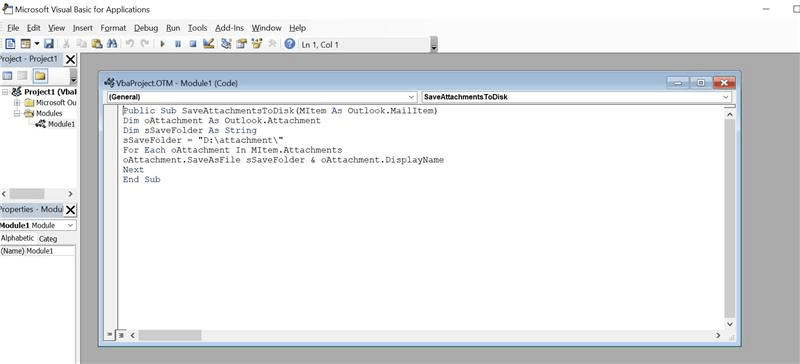Image resolution: width=800 pixels, height=364 pixels.
Task: Close the Project Explorer pane
Action: (70, 60)
